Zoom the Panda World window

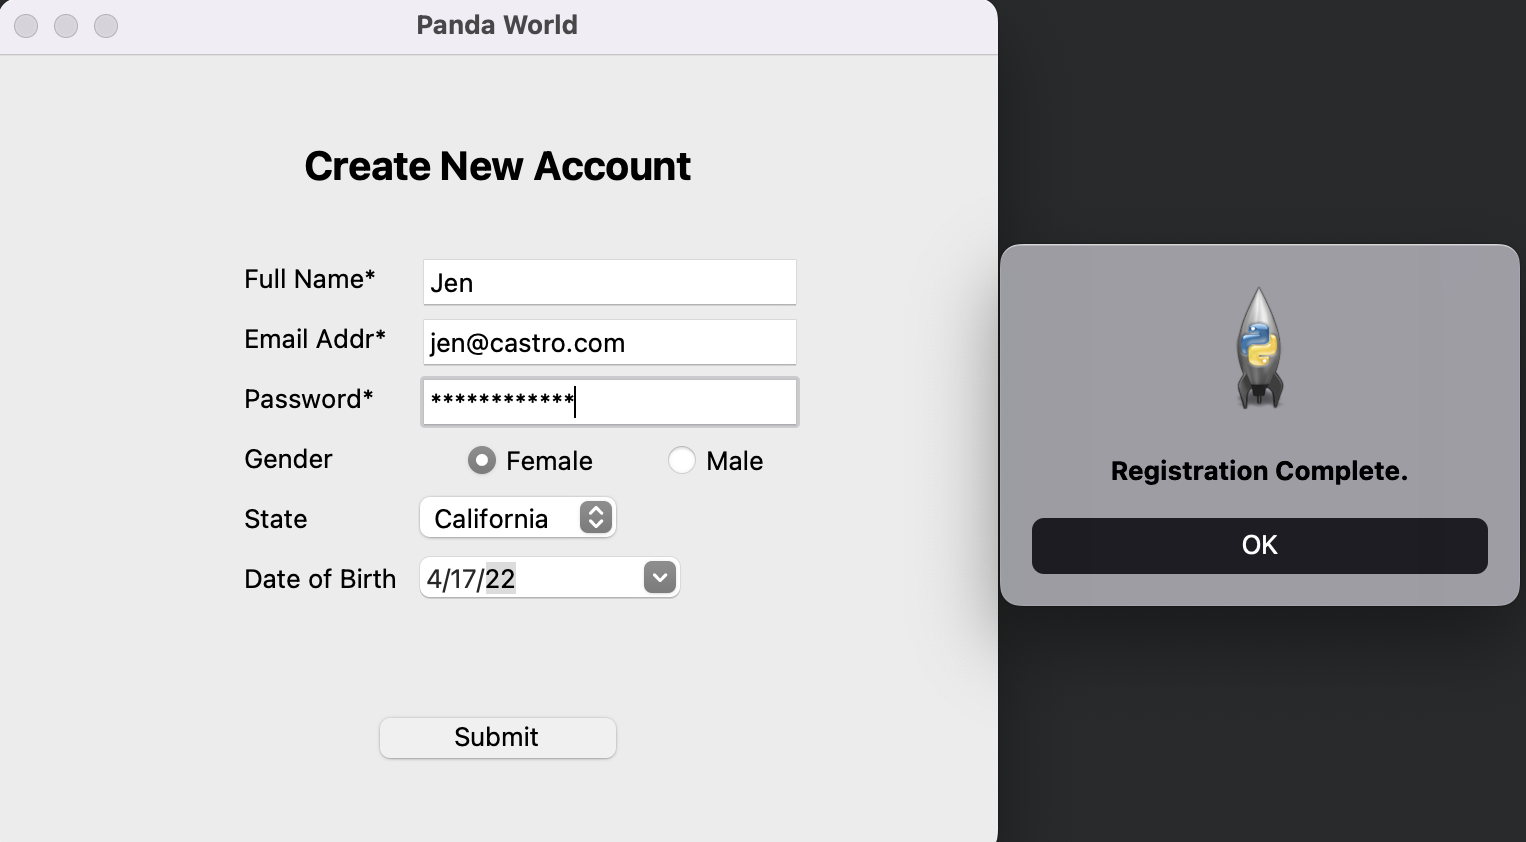(x=106, y=26)
